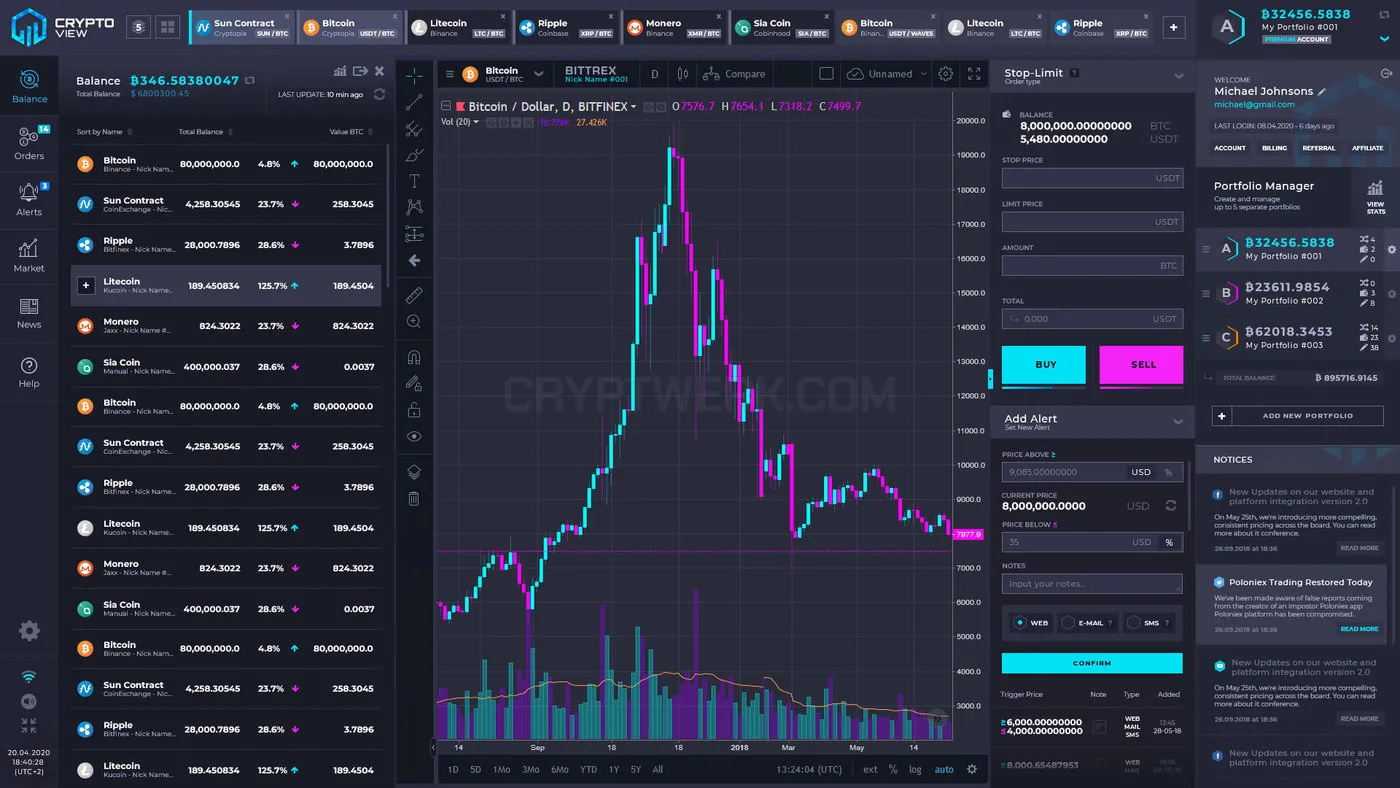The height and width of the screenshot is (788, 1400).
Task: Open View Stats in Portfolio Manager
Action: [x=1375, y=197]
